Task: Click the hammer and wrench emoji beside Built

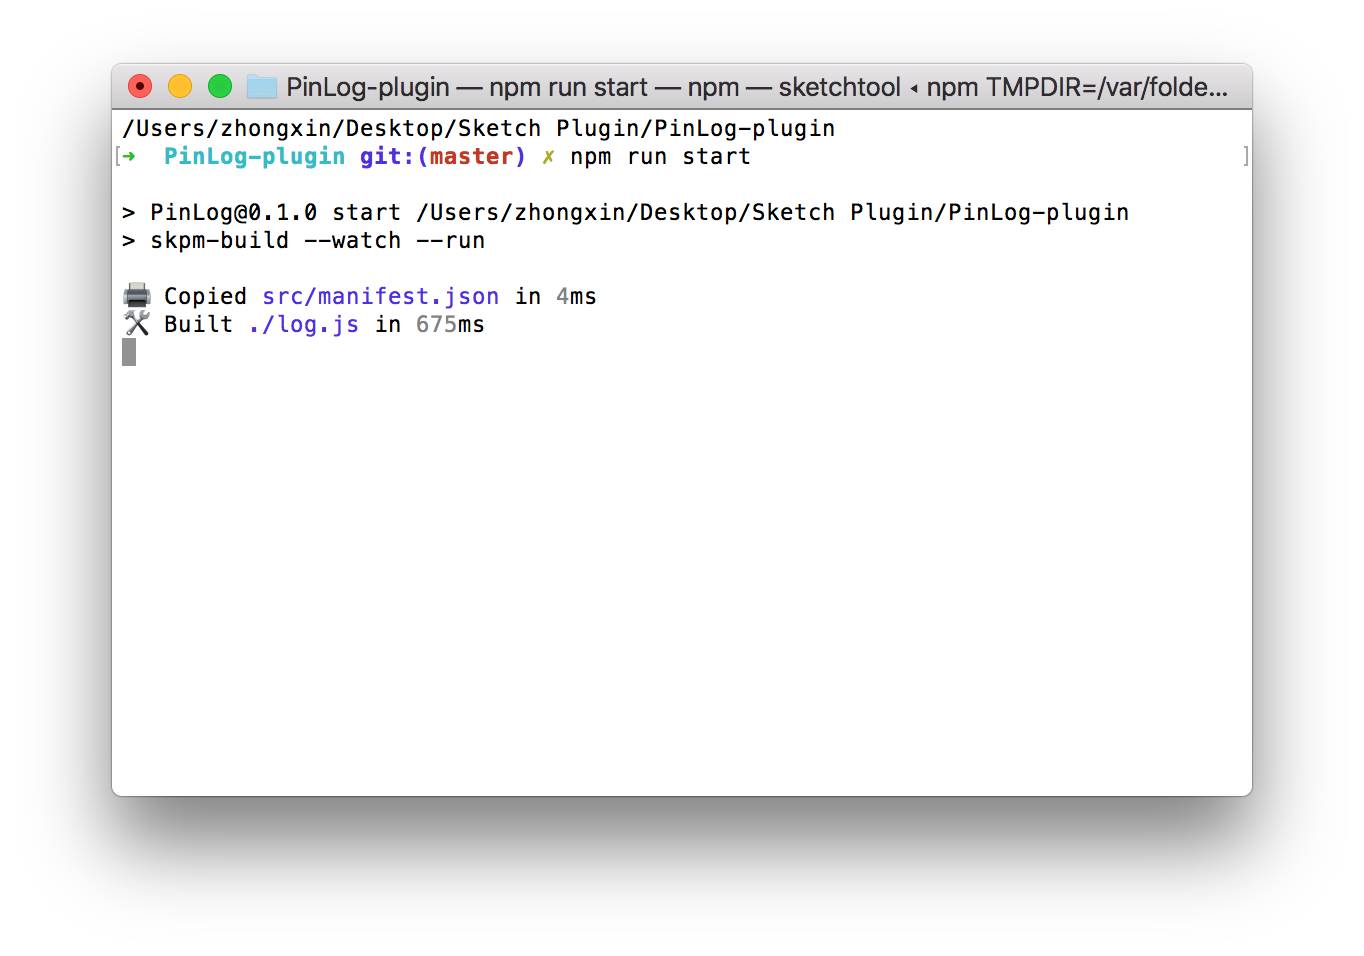Action: coord(137,323)
